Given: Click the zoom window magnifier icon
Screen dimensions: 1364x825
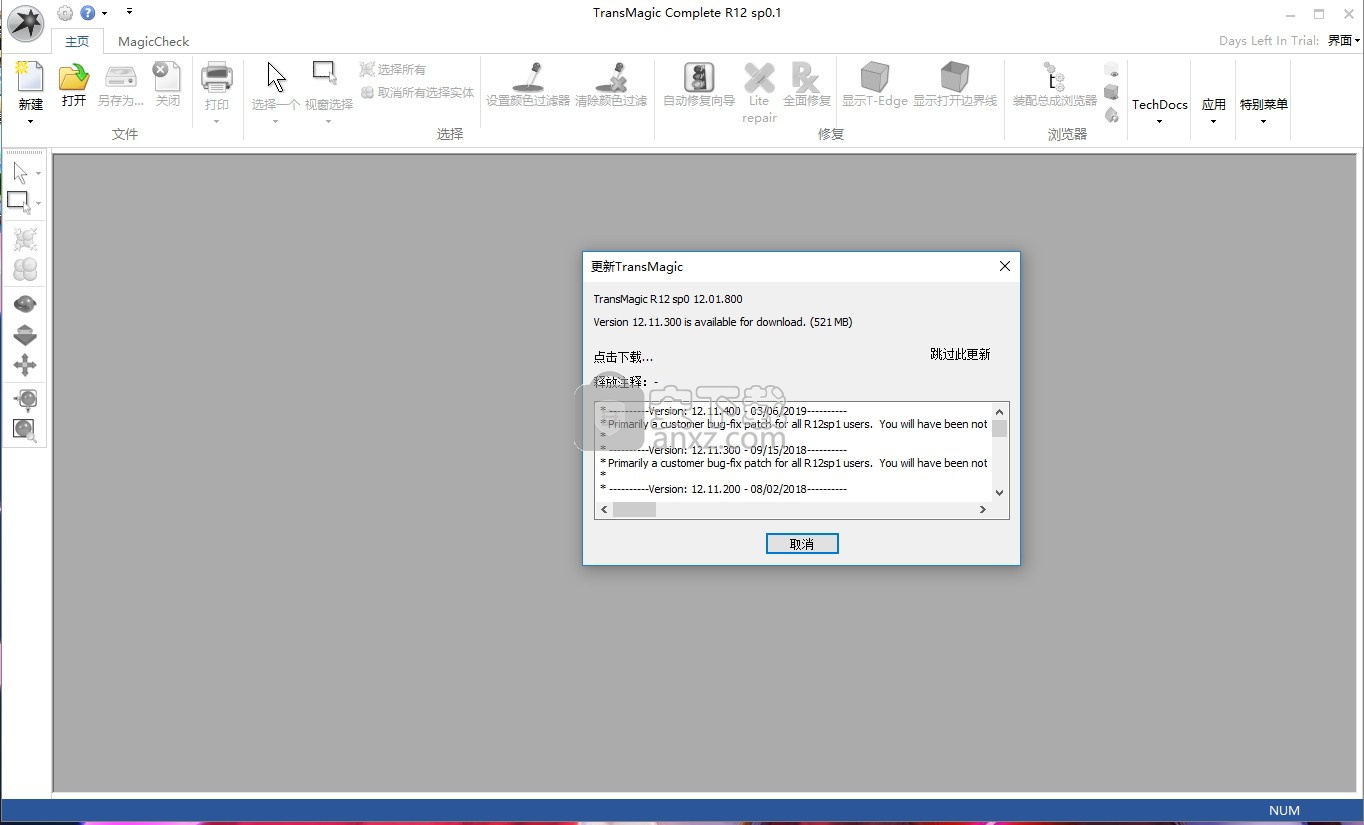Looking at the screenshot, I should click(x=25, y=430).
